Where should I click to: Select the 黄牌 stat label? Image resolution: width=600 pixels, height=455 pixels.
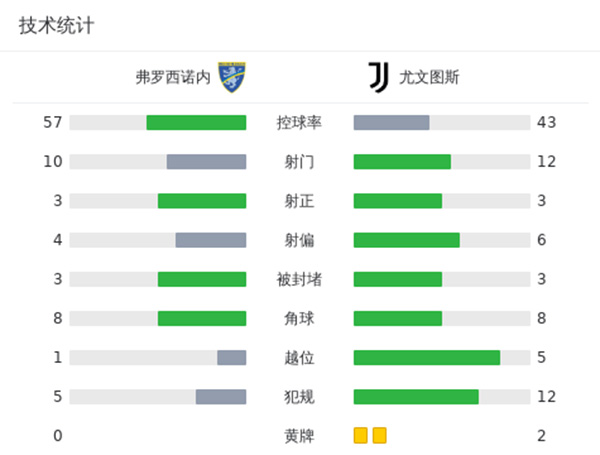click(299, 435)
